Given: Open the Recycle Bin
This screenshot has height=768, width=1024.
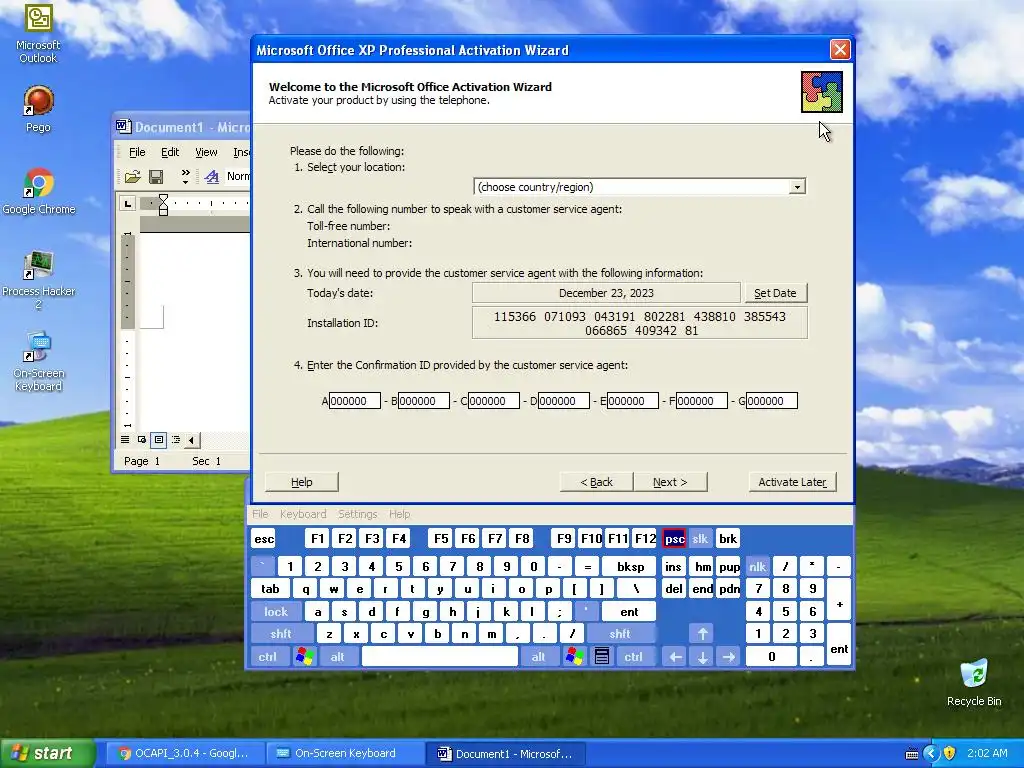Looking at the screenshot, I should click(x=974, y=683).
